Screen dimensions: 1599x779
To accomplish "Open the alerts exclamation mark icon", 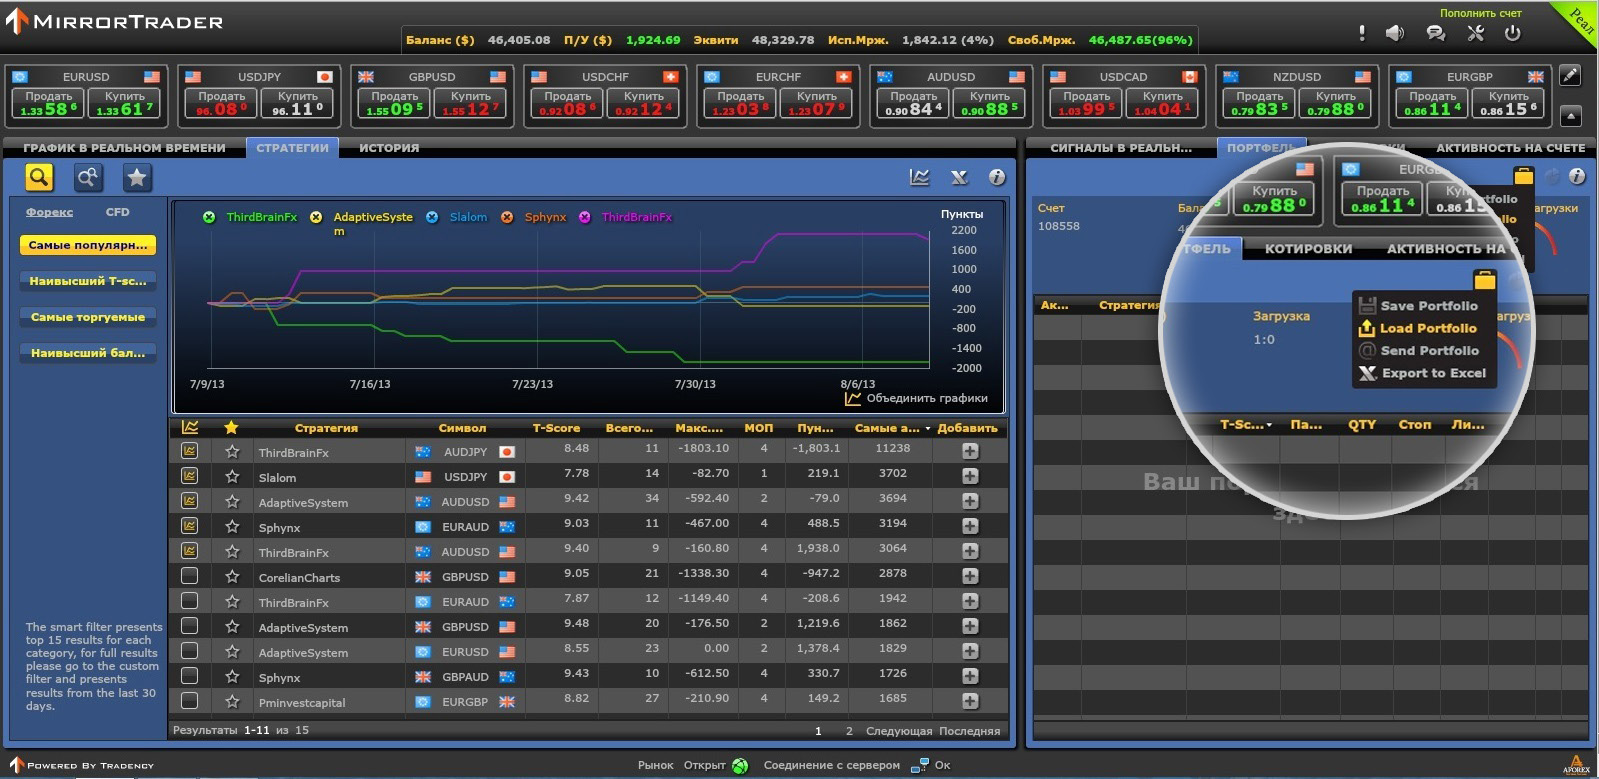I will [x=1362, y=33].
